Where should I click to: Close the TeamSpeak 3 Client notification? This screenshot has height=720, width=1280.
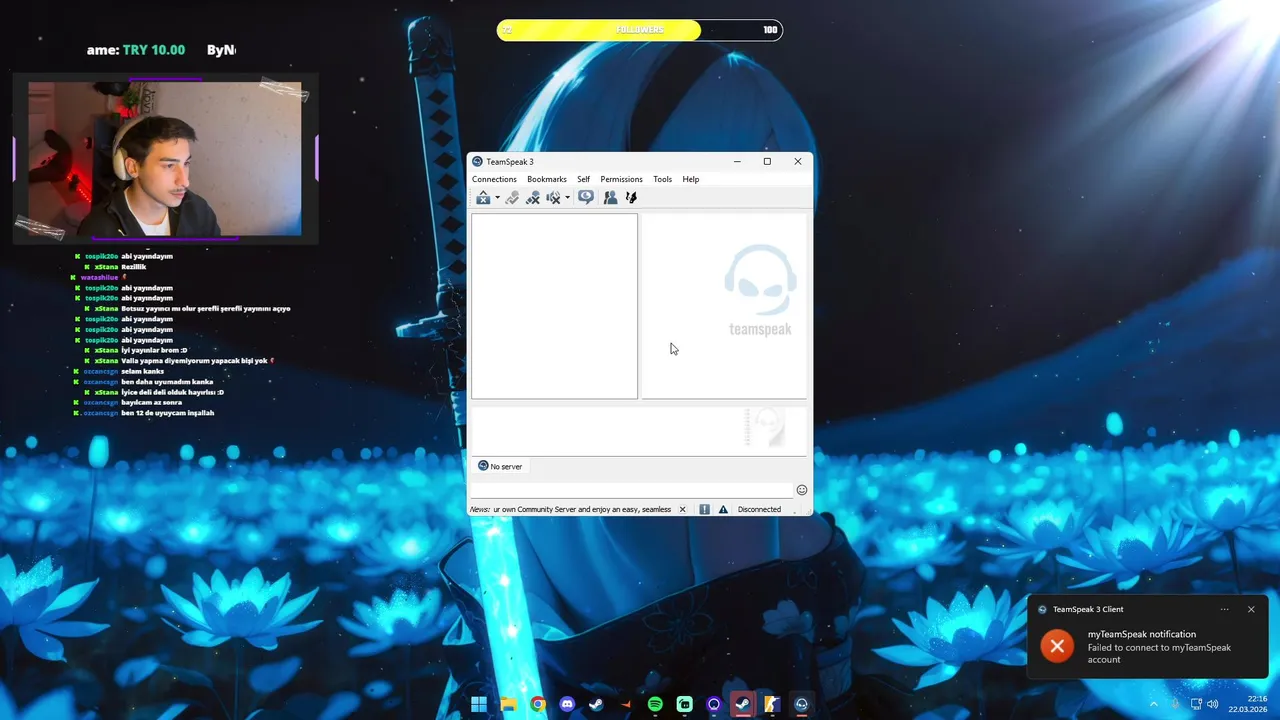click(x=1251, y=609)
